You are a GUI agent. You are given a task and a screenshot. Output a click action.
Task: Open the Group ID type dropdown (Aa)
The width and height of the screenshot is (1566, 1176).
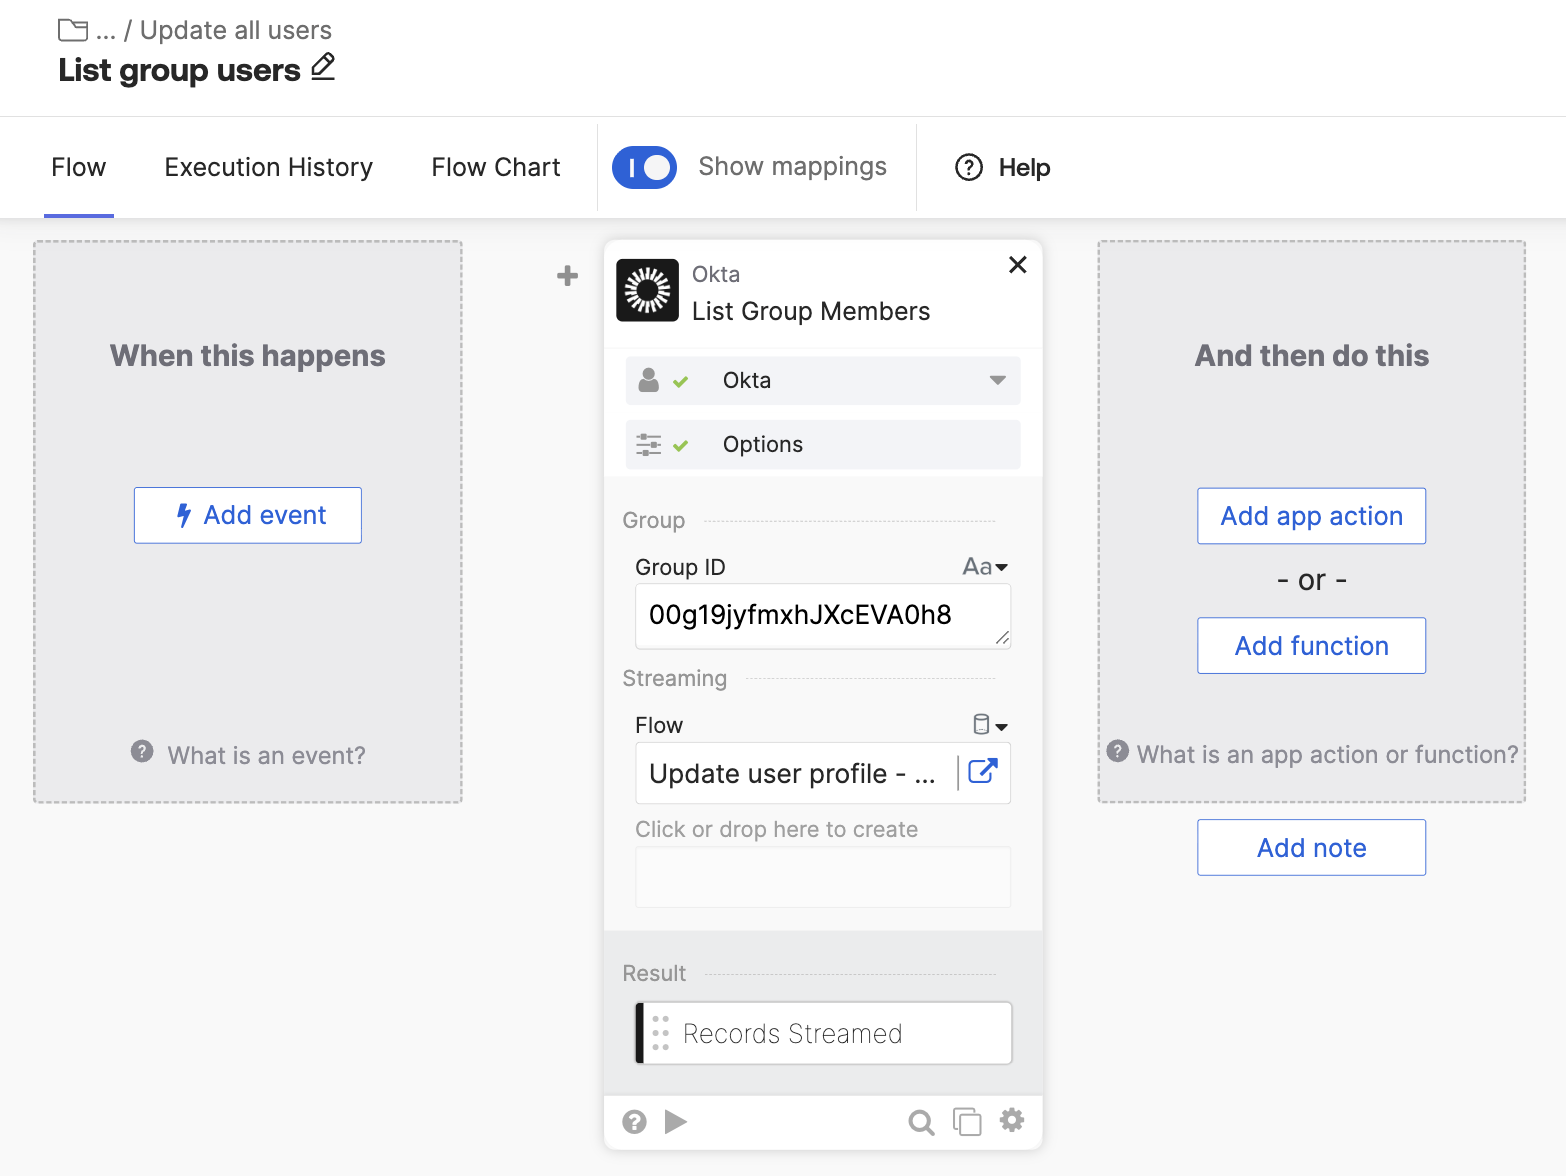[x=985, y=567]
